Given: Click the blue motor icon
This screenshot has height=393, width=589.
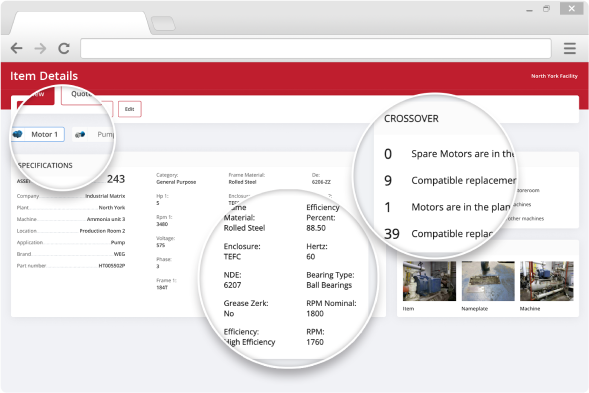Looking at the screenshot, I should (17, 134).
